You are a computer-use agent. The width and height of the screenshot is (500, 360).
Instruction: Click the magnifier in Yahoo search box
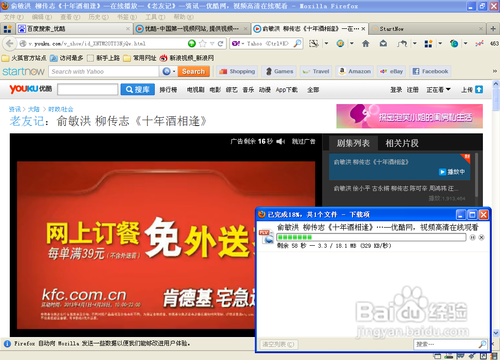297,43
